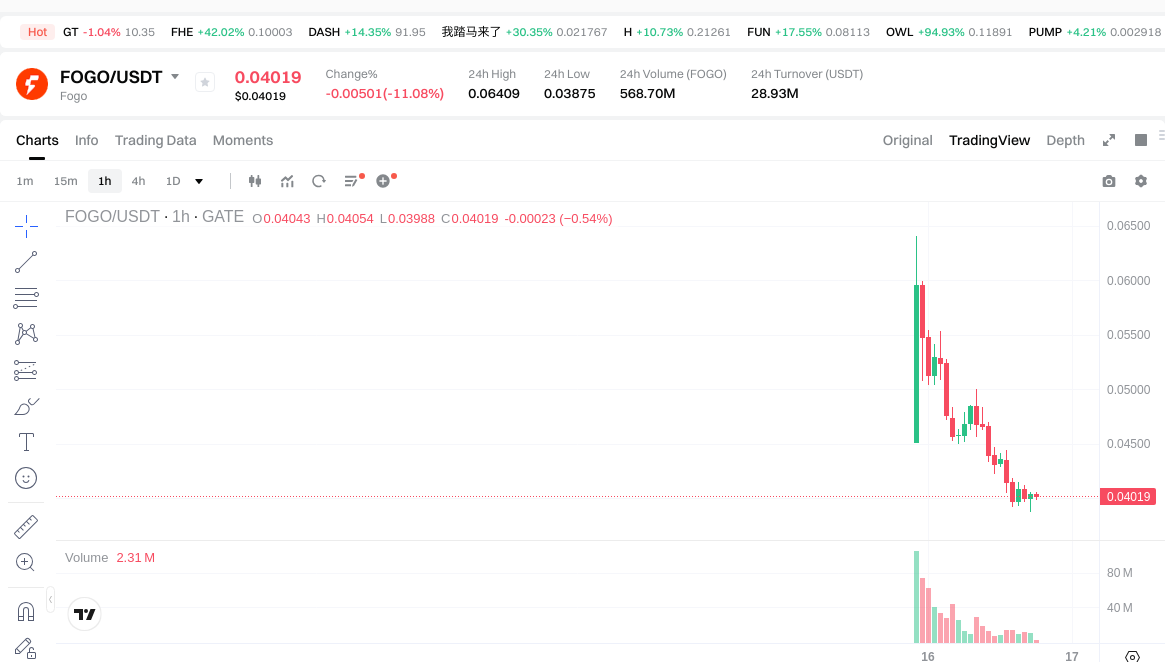Select the crosshair cursor tool
The width and height of the screenshot is (1165, 662).
tap(25, 226)
